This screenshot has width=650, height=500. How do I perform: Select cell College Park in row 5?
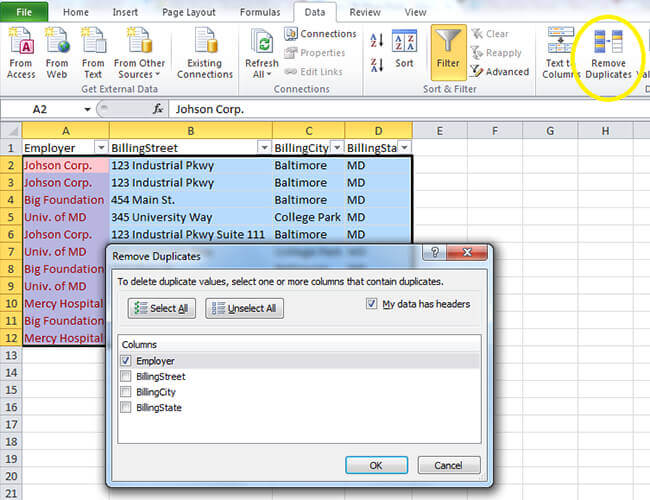tap(308, 217)
